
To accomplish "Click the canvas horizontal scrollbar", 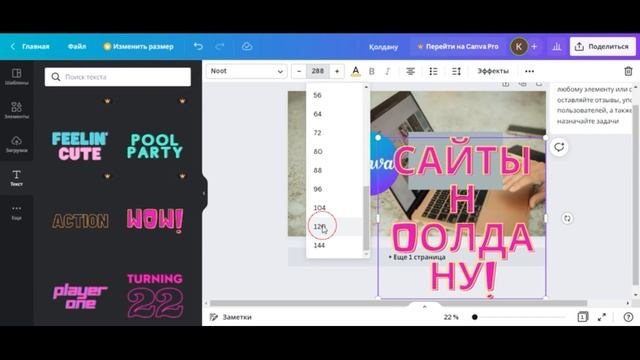I will (x=398, y=303).
